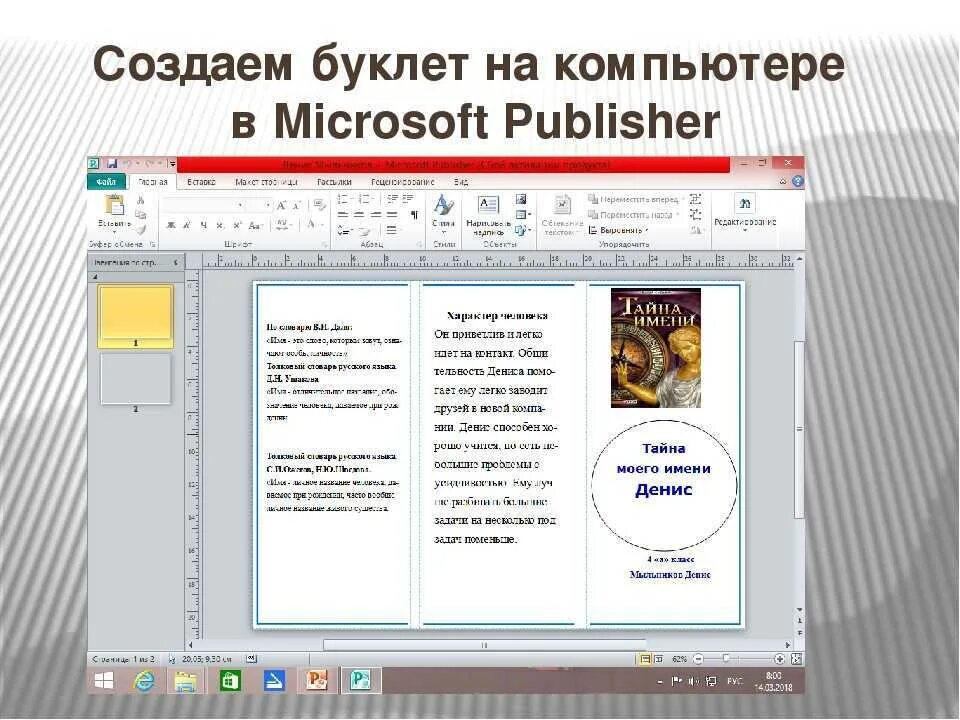Image resolution: width=960 pixels, height=720 pixels.
Task: Open the Файл tab
Action: coord(106,182)
